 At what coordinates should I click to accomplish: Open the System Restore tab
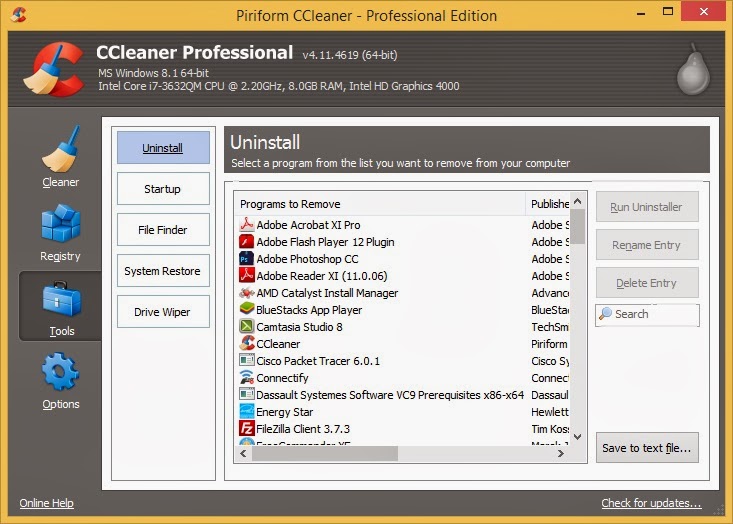click(163, 271)
